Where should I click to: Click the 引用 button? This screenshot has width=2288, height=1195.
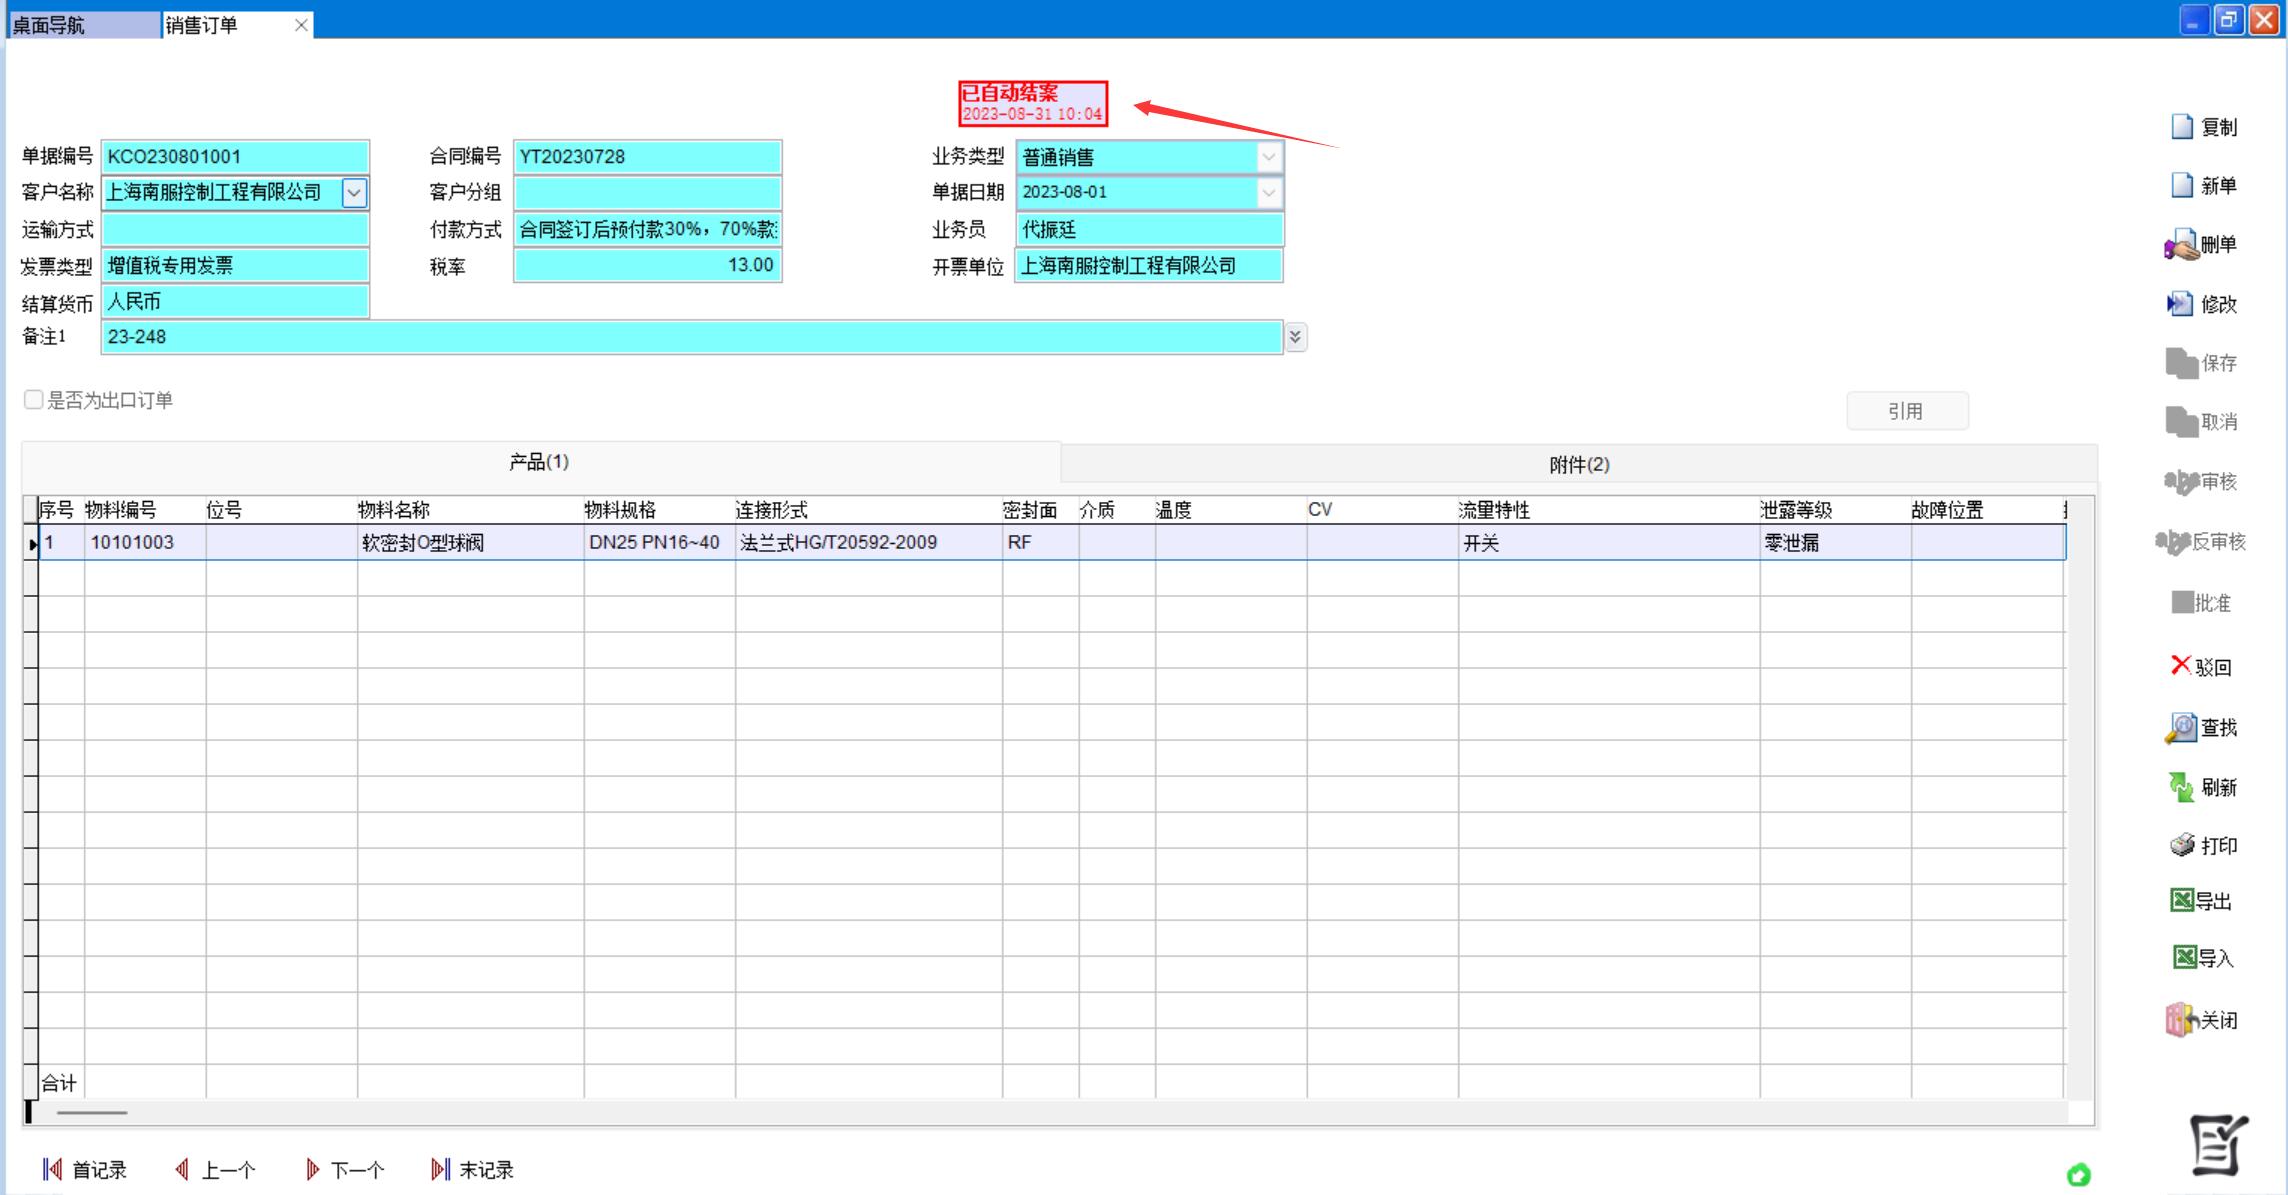point(1906,411)
